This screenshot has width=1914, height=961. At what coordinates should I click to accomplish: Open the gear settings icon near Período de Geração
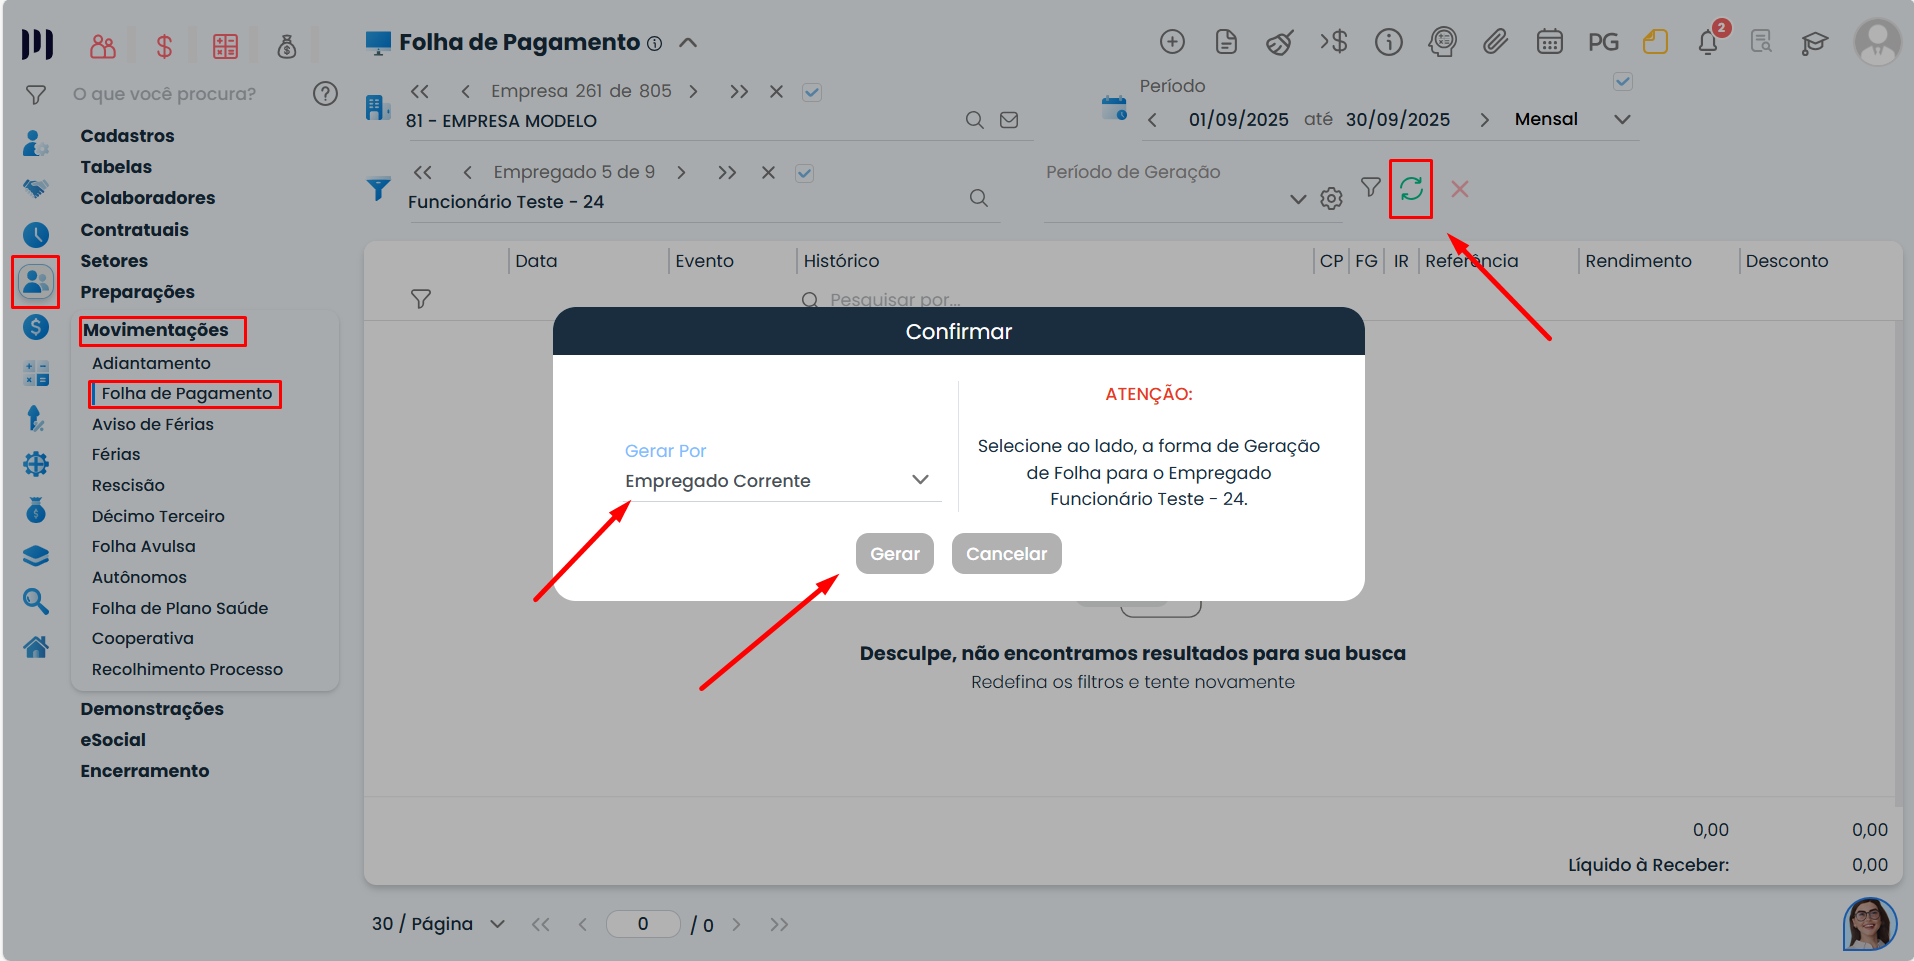(1331, 199)
